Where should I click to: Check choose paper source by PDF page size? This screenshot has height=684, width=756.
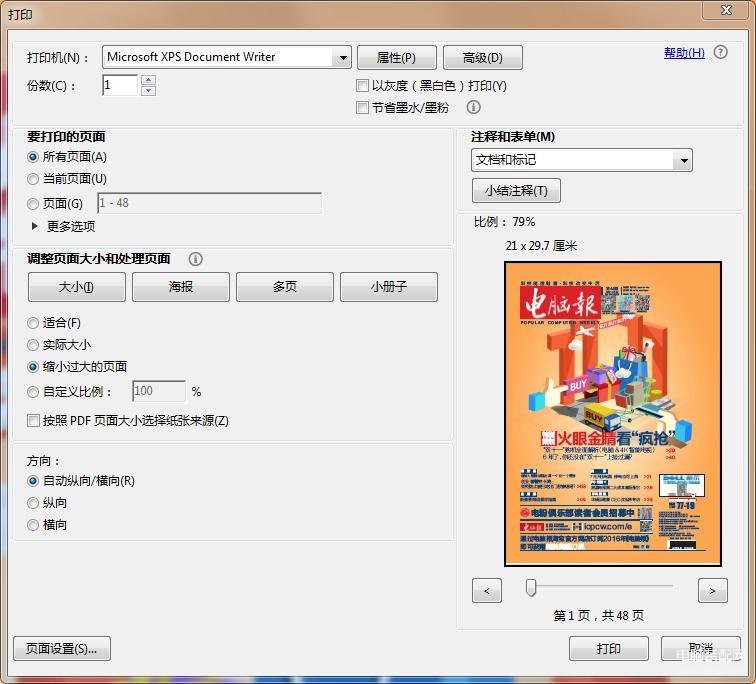[34, 421]
